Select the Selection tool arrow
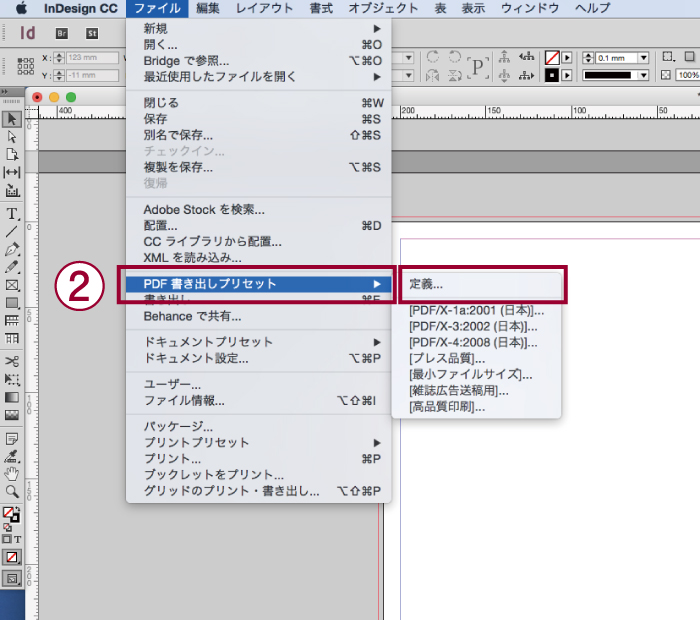Screen dimensions: 700x620 [x=12, y=119]
